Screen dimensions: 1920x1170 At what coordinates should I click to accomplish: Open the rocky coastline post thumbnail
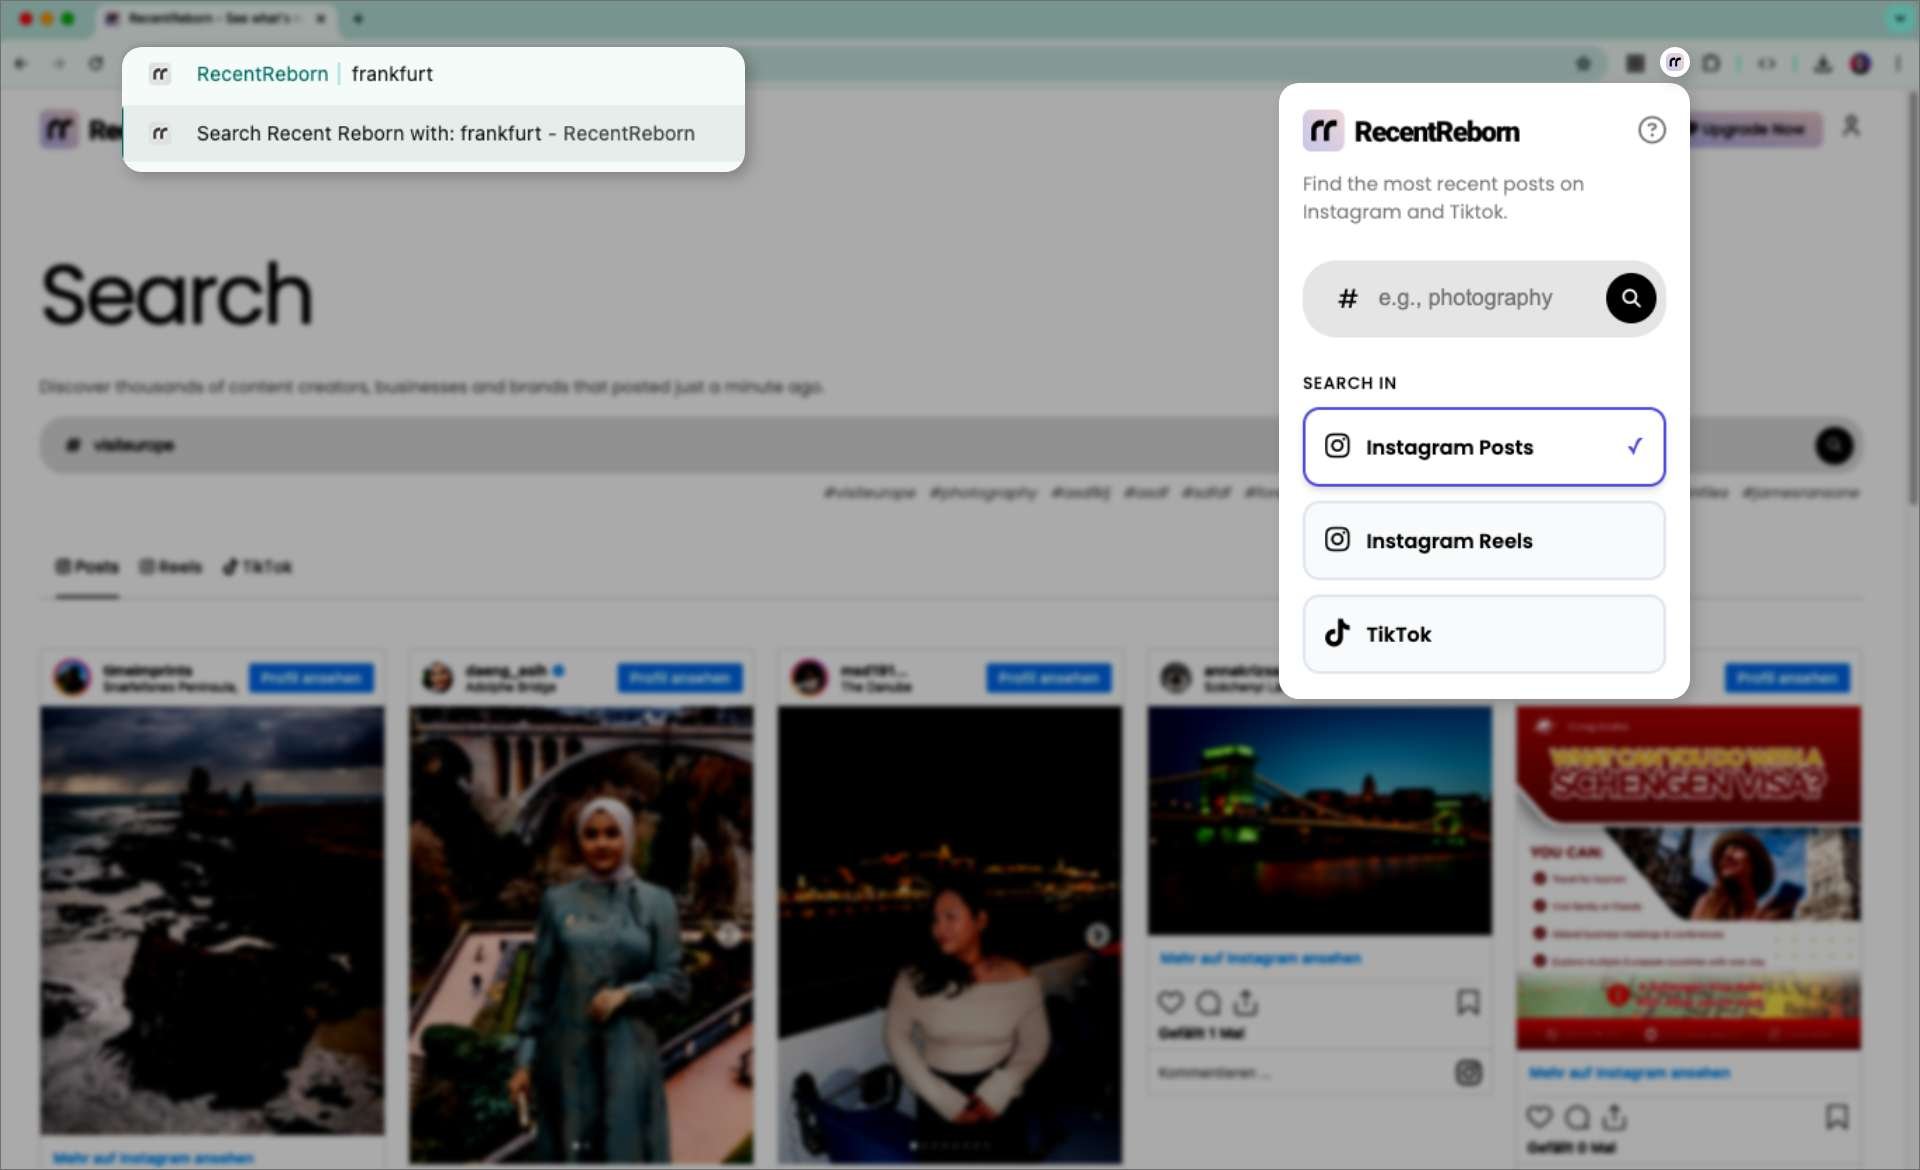[212, 920]
